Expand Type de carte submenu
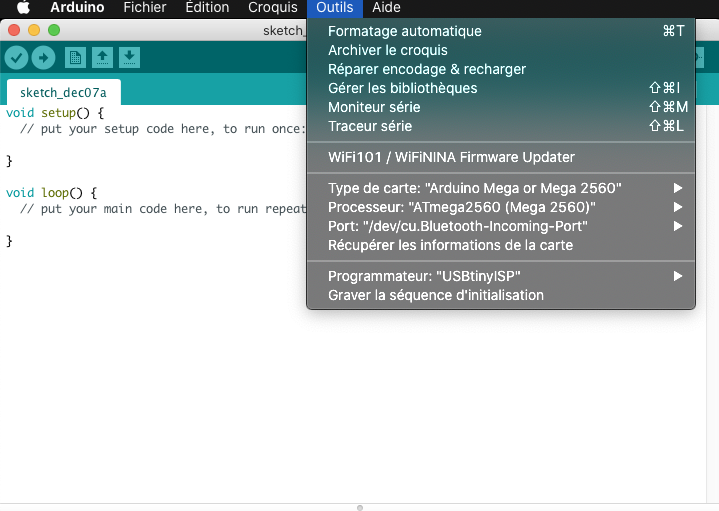The width and height of the screenshot is (719, 511). [x=501, y=189]
